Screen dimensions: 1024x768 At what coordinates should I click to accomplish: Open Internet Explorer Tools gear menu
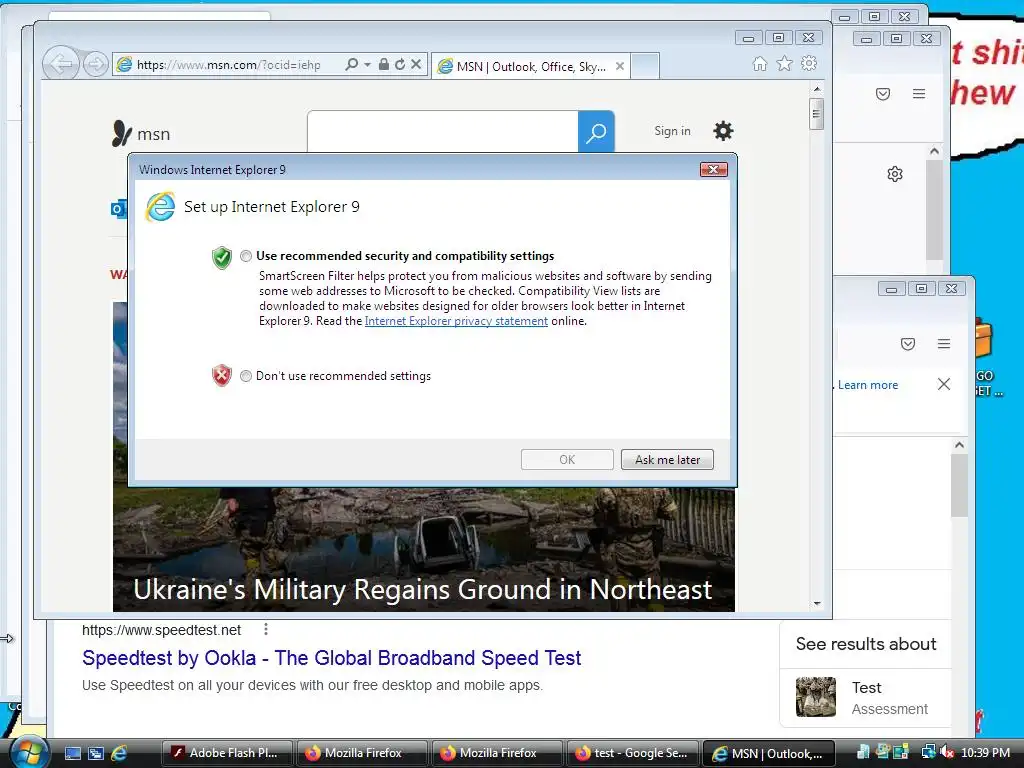coord(809,63)
